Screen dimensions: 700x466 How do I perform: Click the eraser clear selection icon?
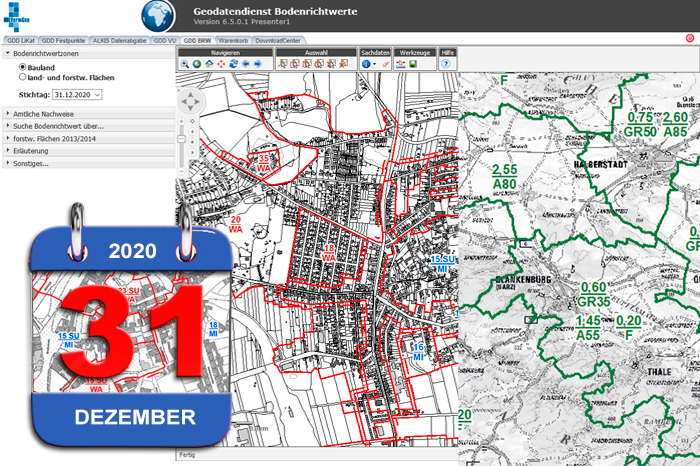[384, 64]
